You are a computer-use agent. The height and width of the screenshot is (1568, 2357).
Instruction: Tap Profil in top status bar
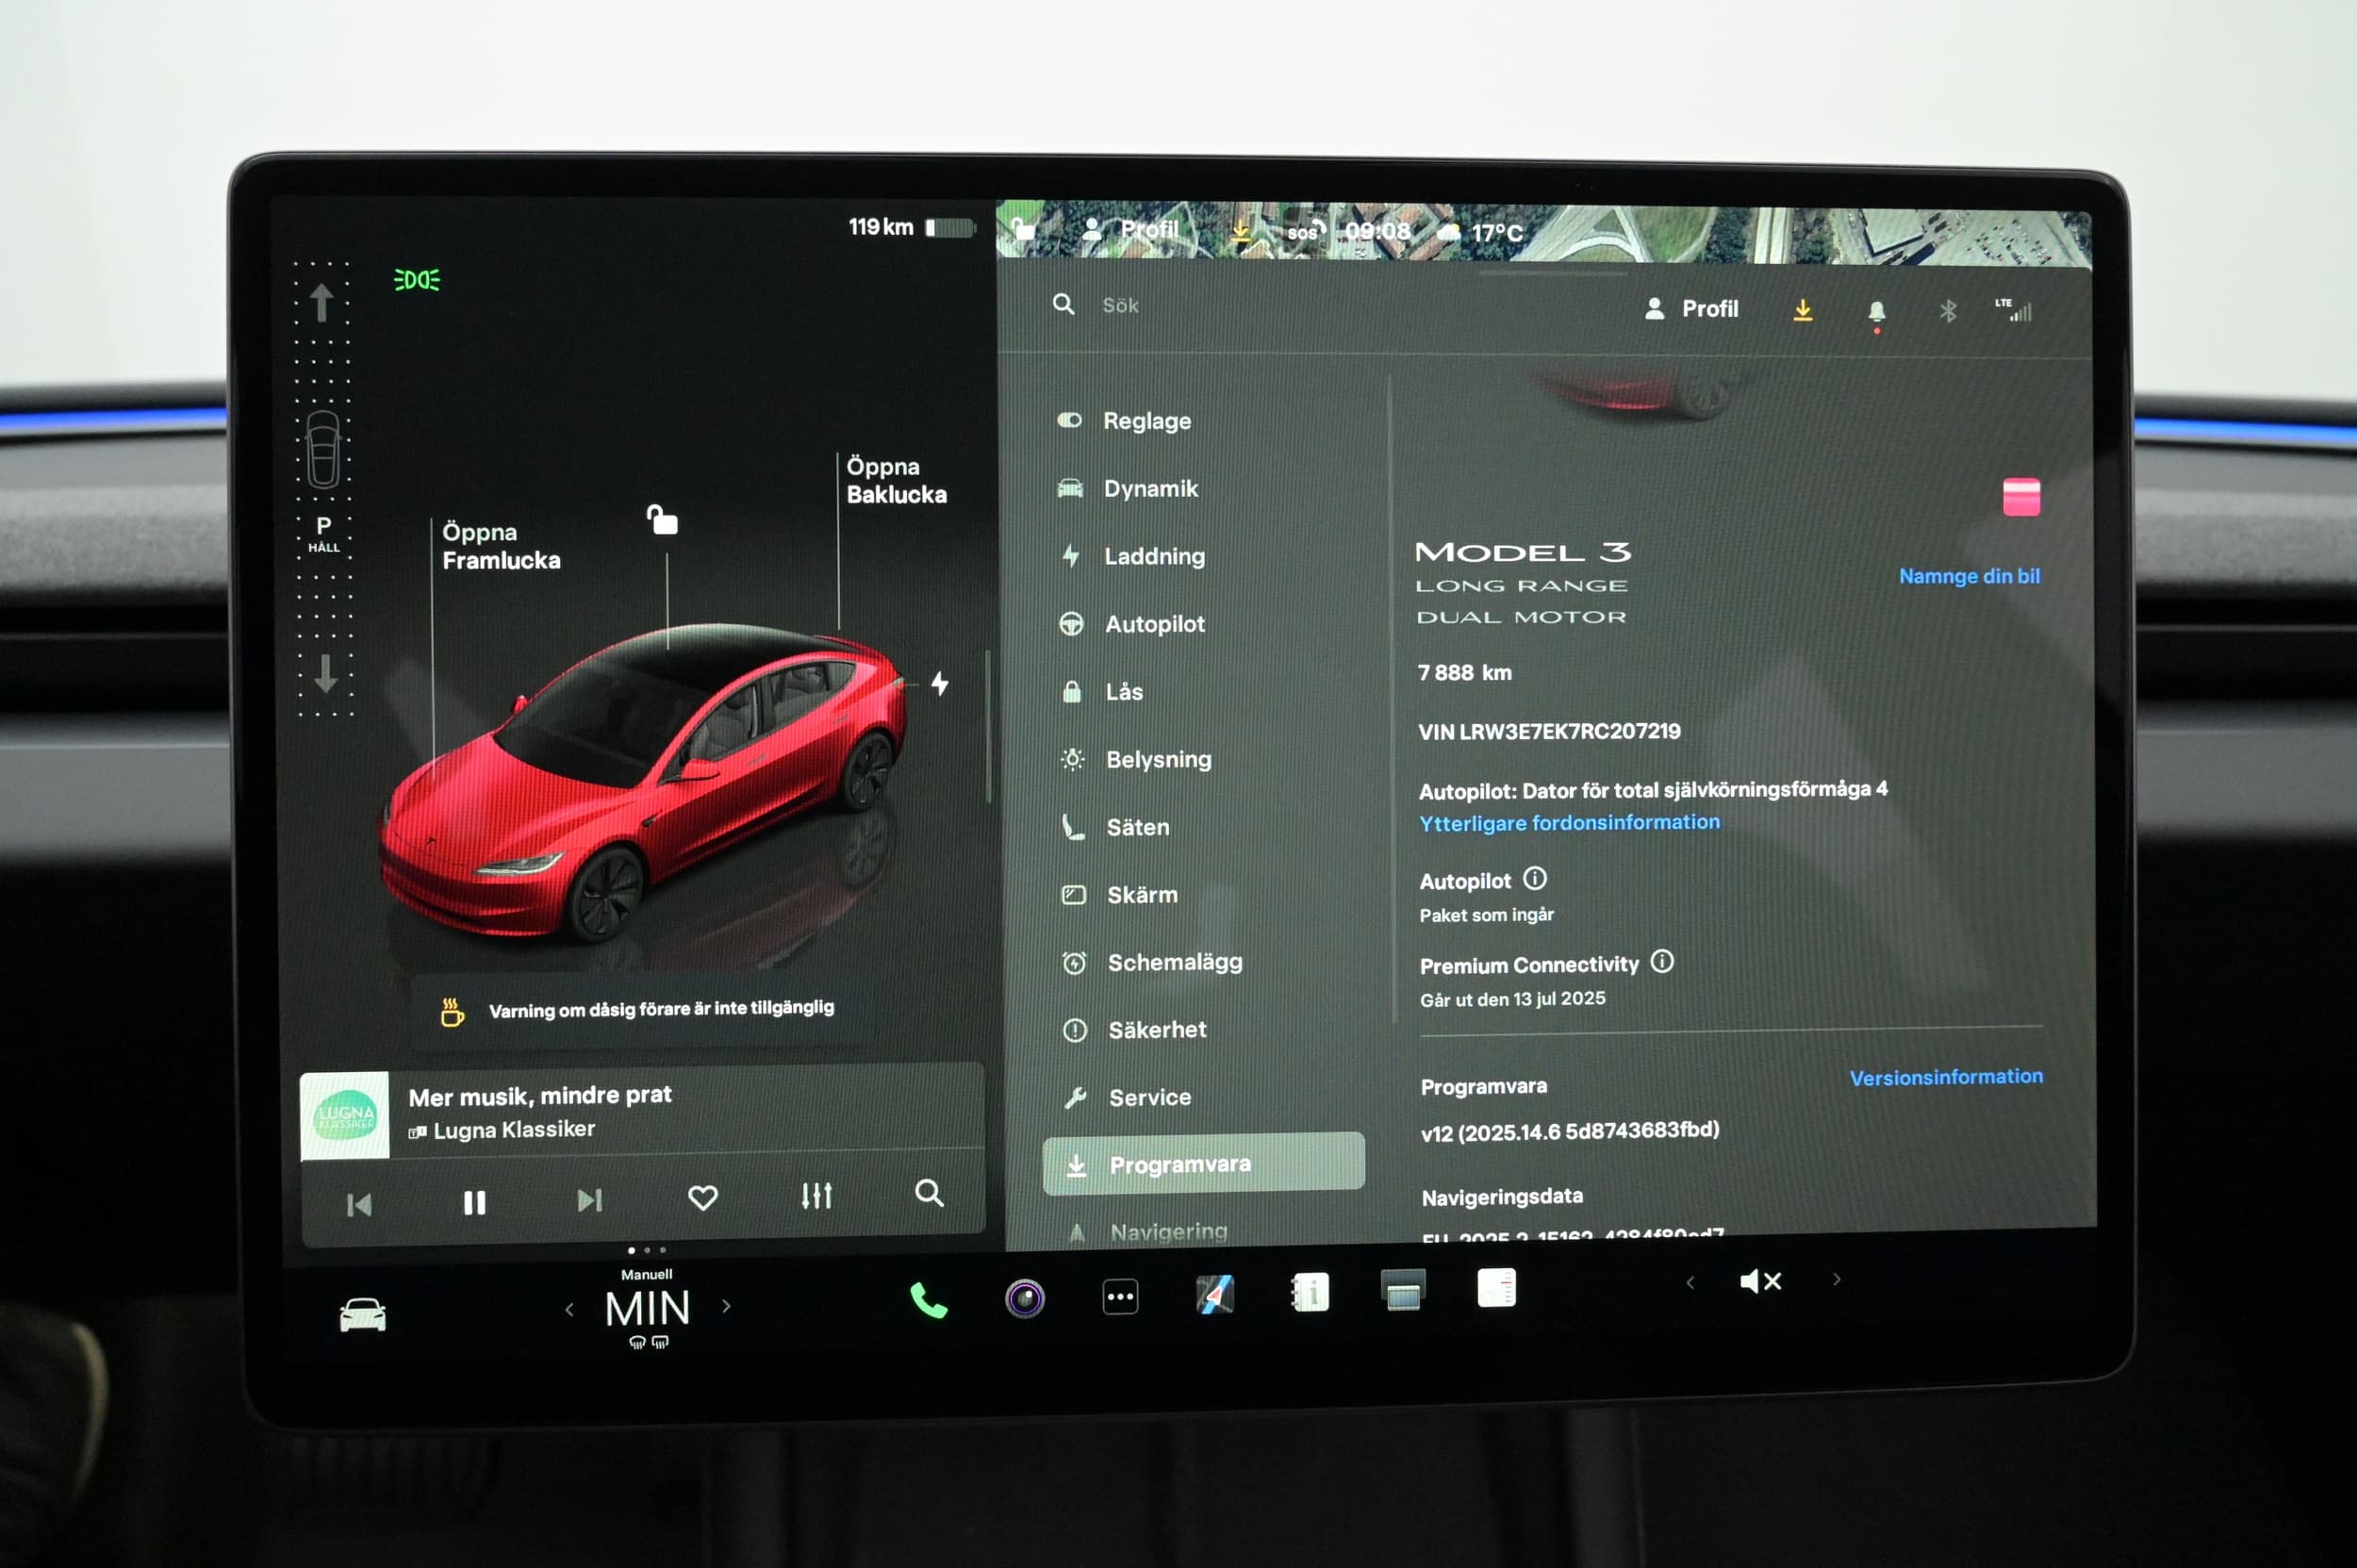click(x=1132, y=229)
